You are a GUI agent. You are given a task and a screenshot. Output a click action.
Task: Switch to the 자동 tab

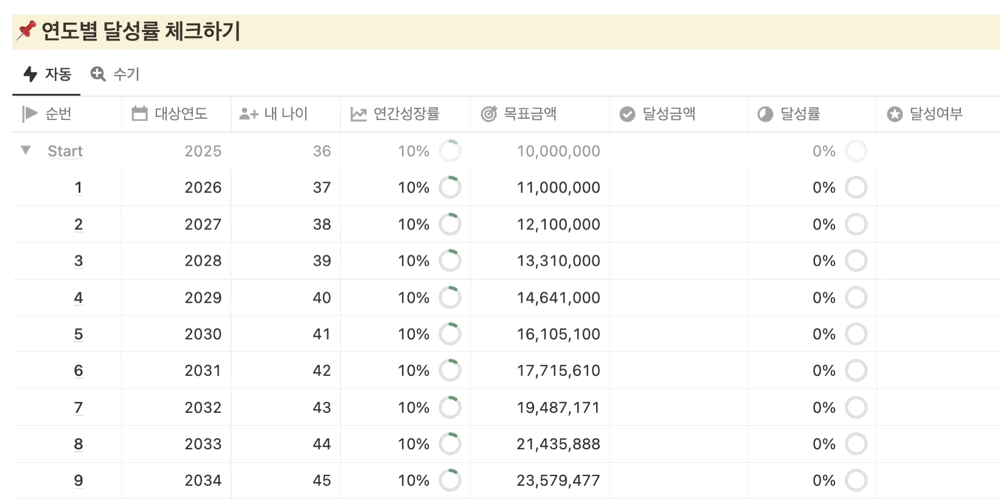pyautogui.click(x=47, y=75)
